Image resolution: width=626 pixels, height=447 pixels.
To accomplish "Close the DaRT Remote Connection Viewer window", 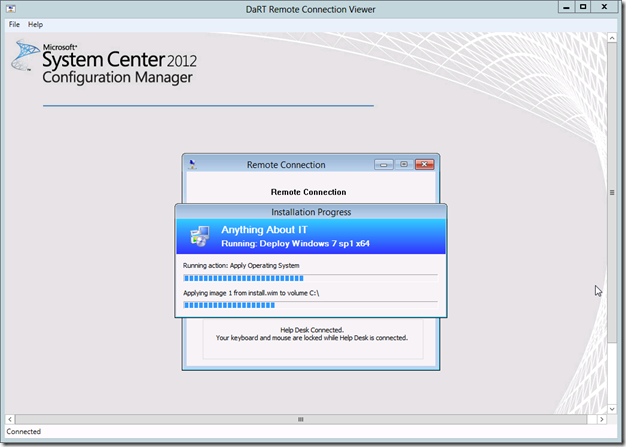I will (604, 7).
